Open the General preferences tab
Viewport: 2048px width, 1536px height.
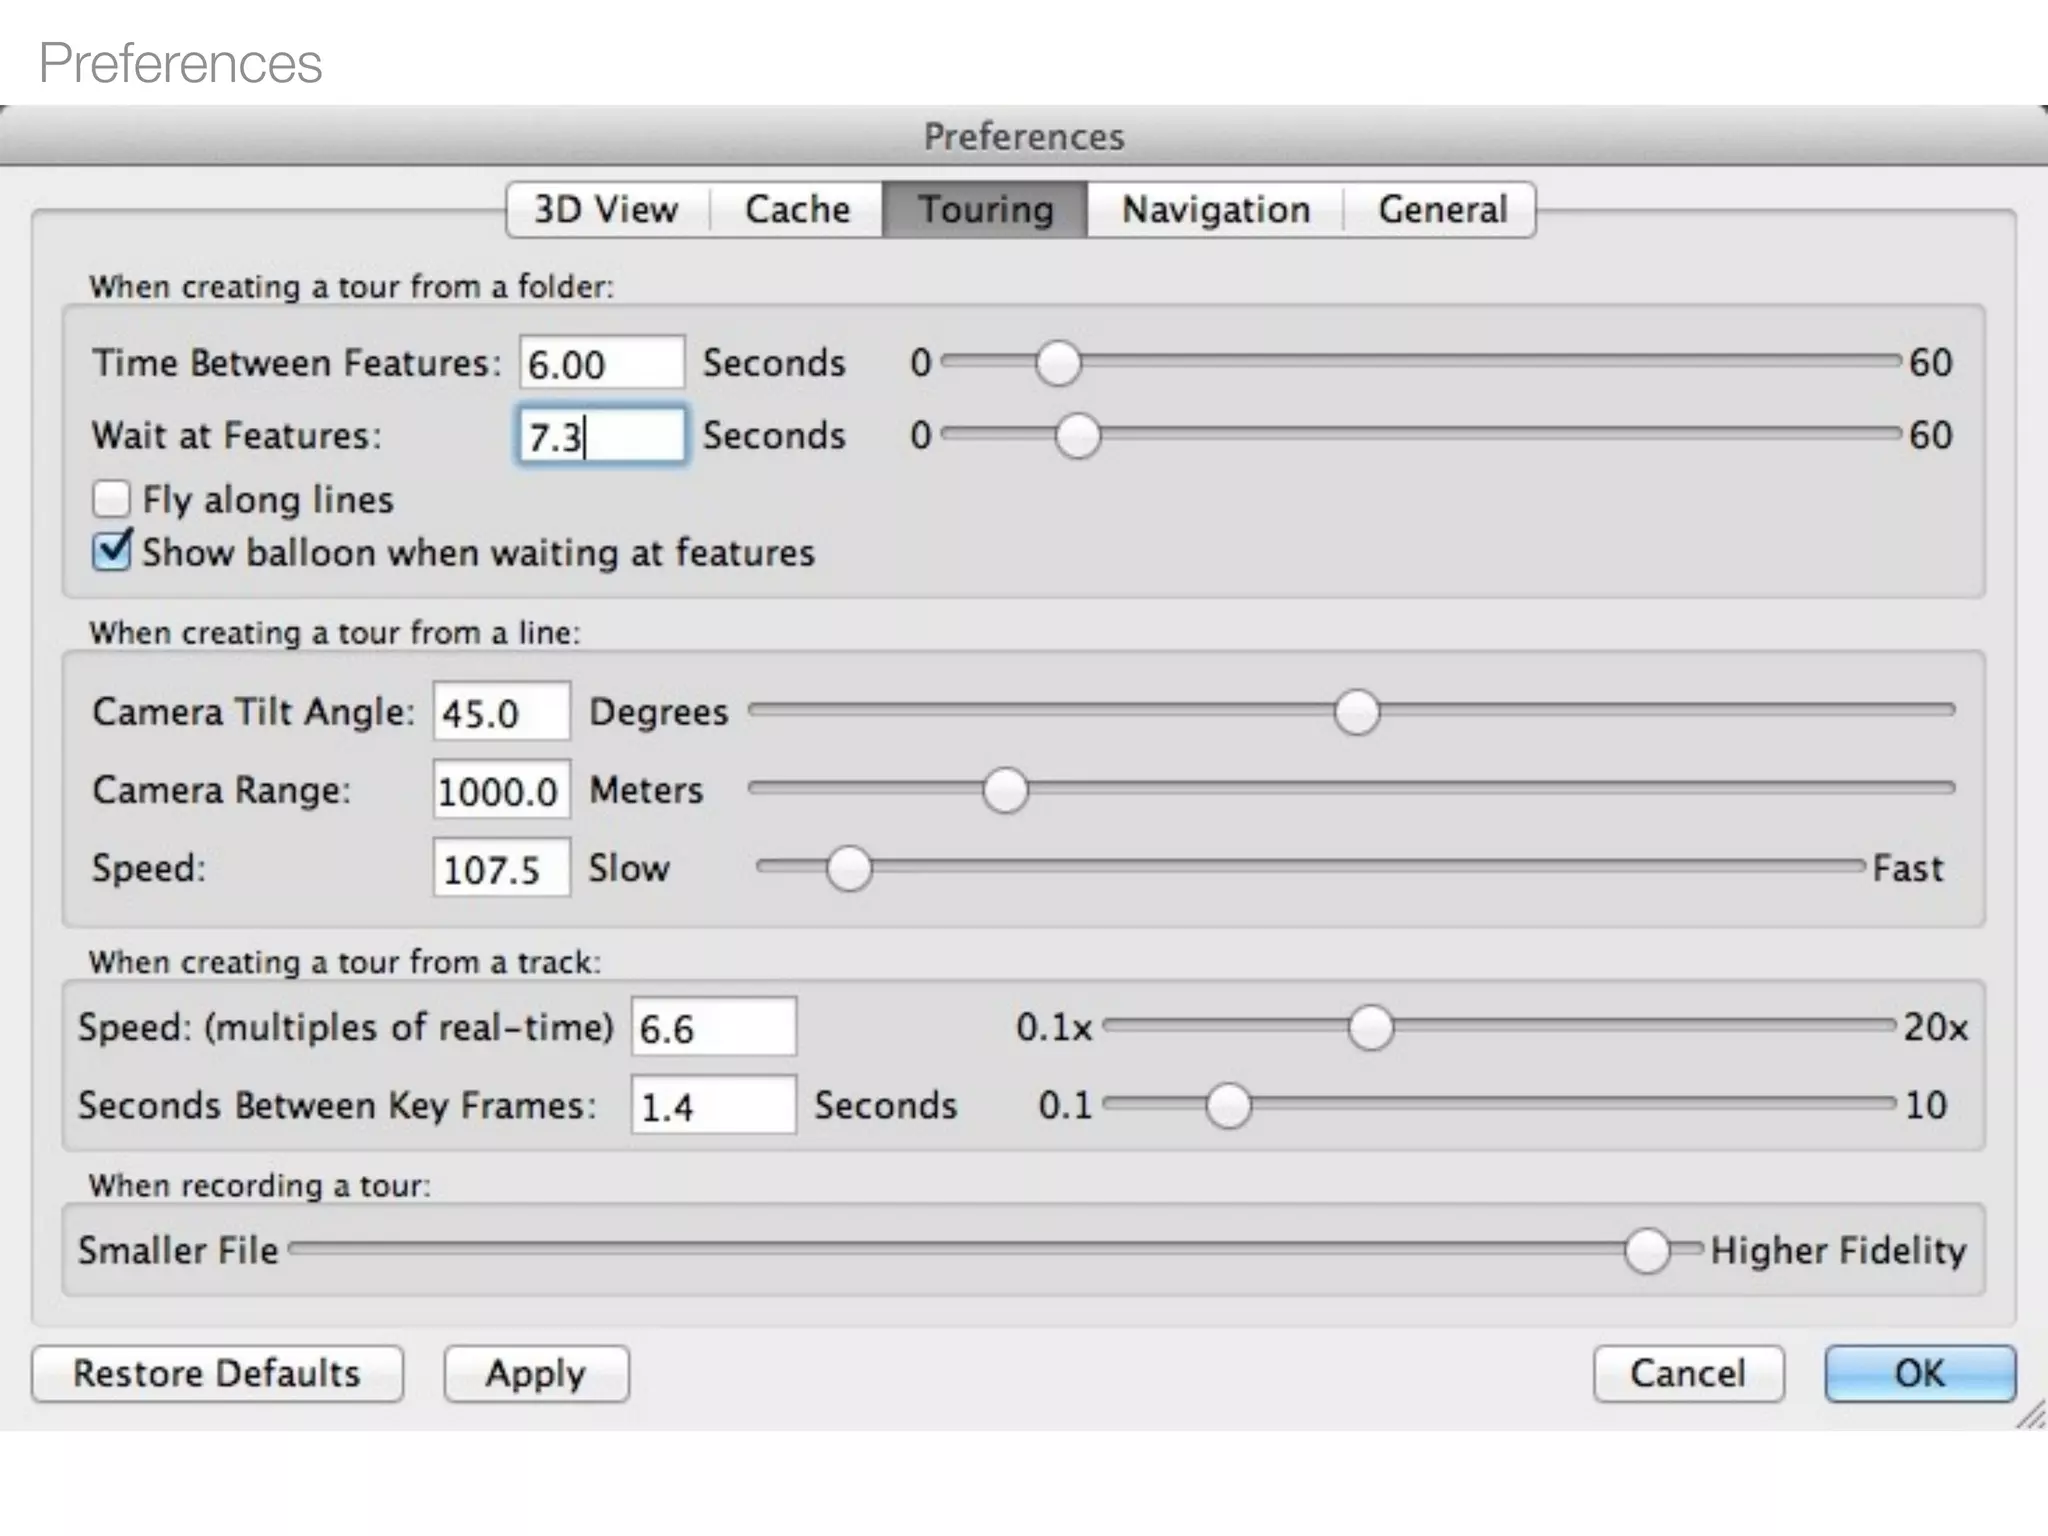tap(1441, 210)
